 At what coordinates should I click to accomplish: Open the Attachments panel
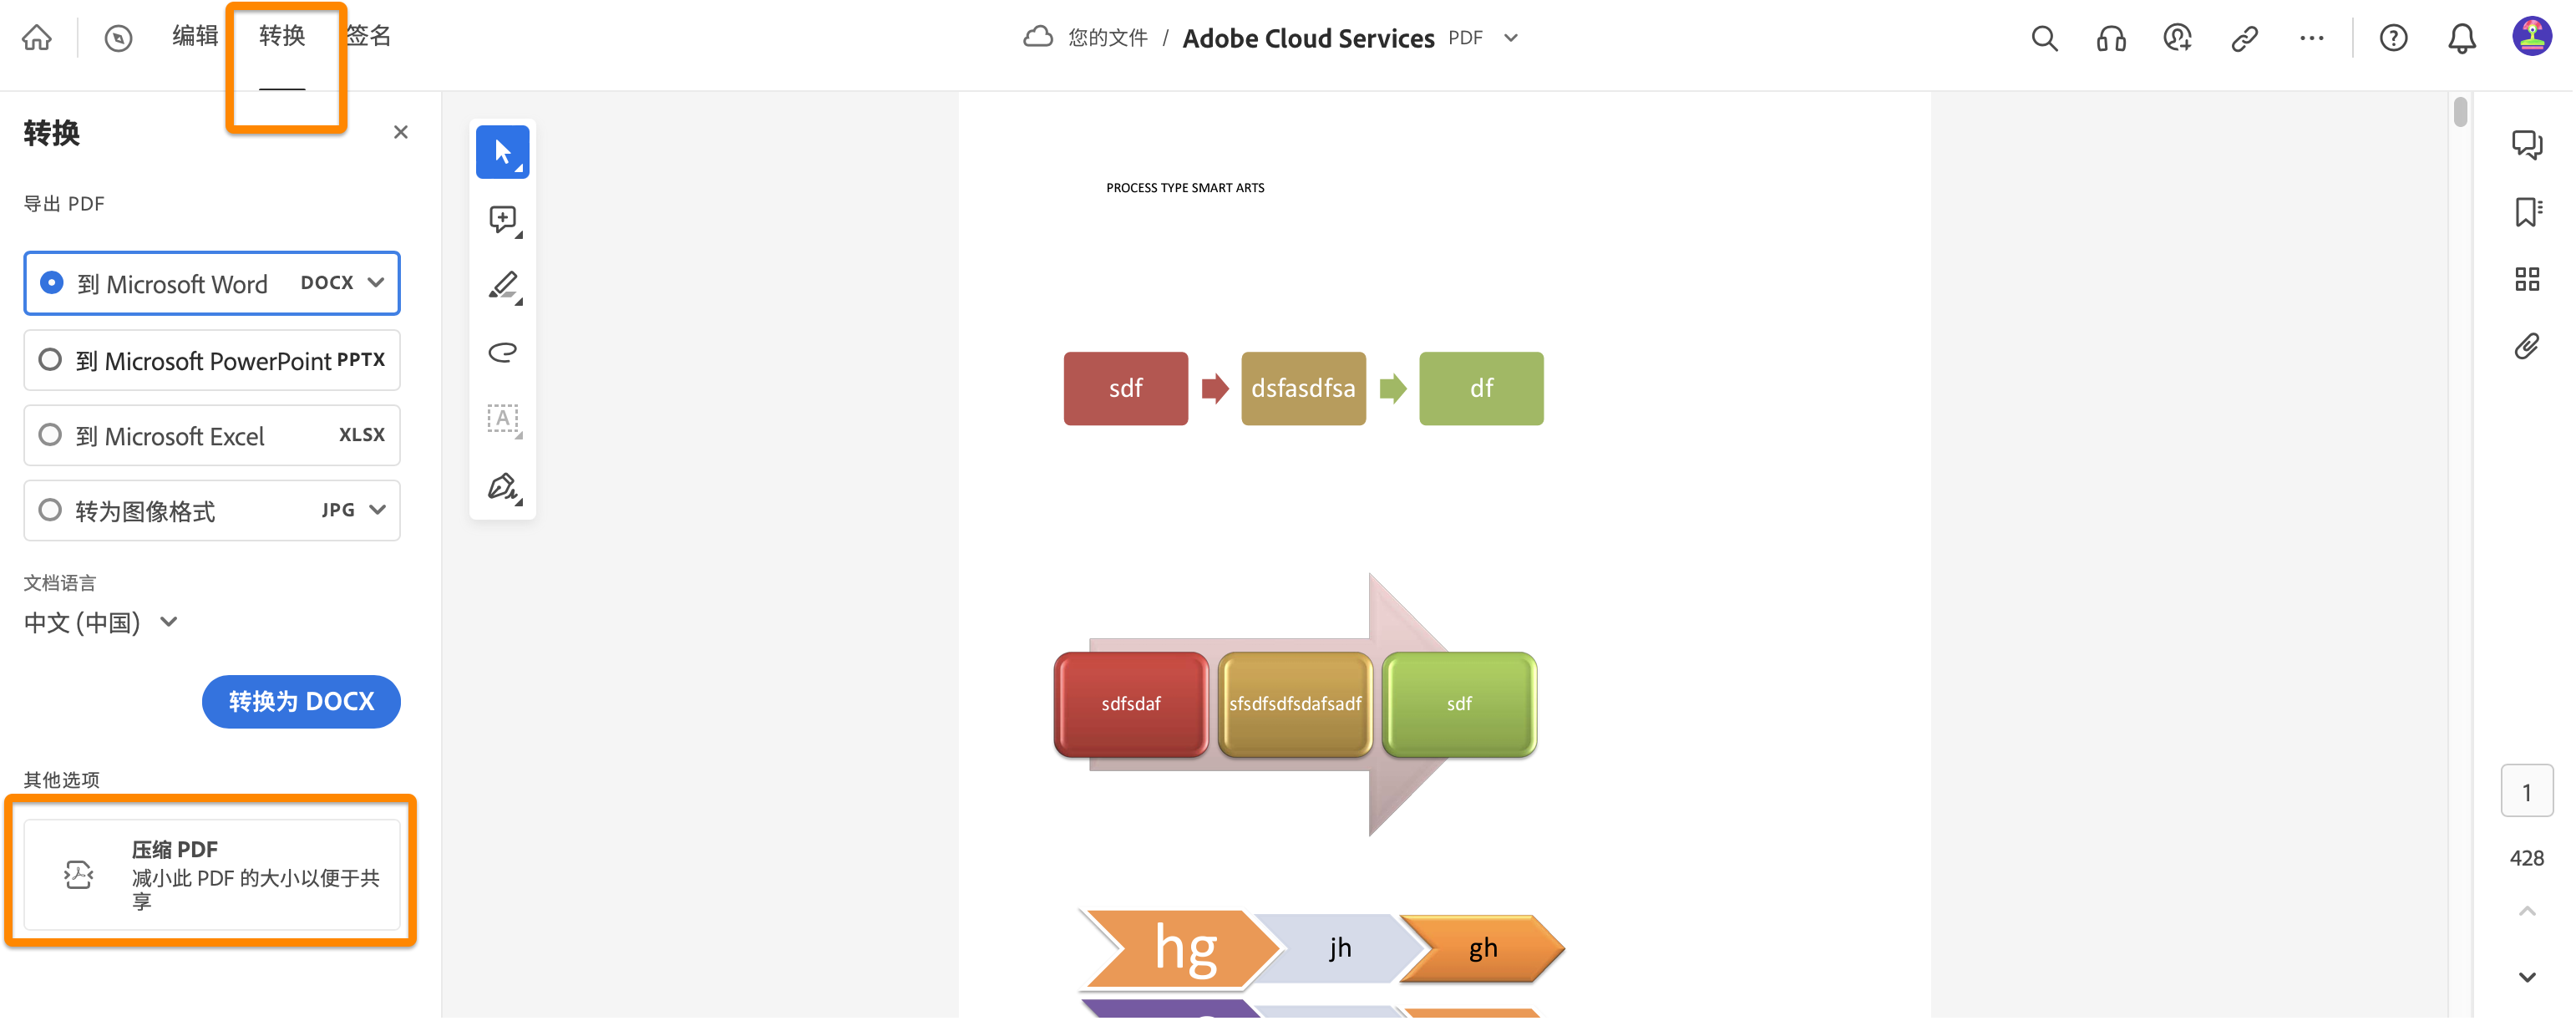[2527, 346]
